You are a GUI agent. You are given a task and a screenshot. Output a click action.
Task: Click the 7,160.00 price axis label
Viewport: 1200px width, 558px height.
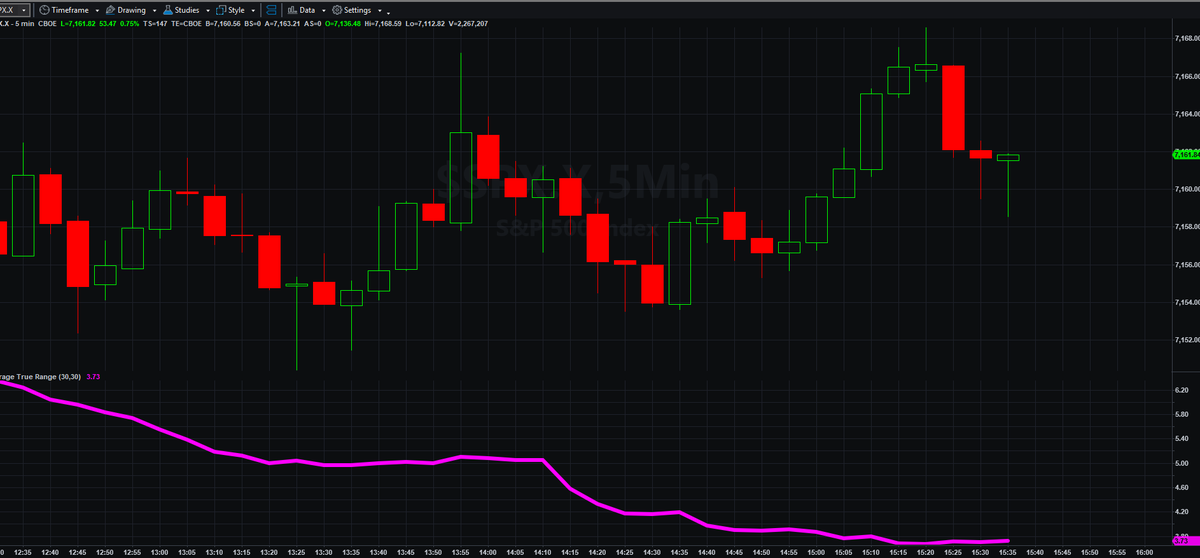pos(1186,189)
